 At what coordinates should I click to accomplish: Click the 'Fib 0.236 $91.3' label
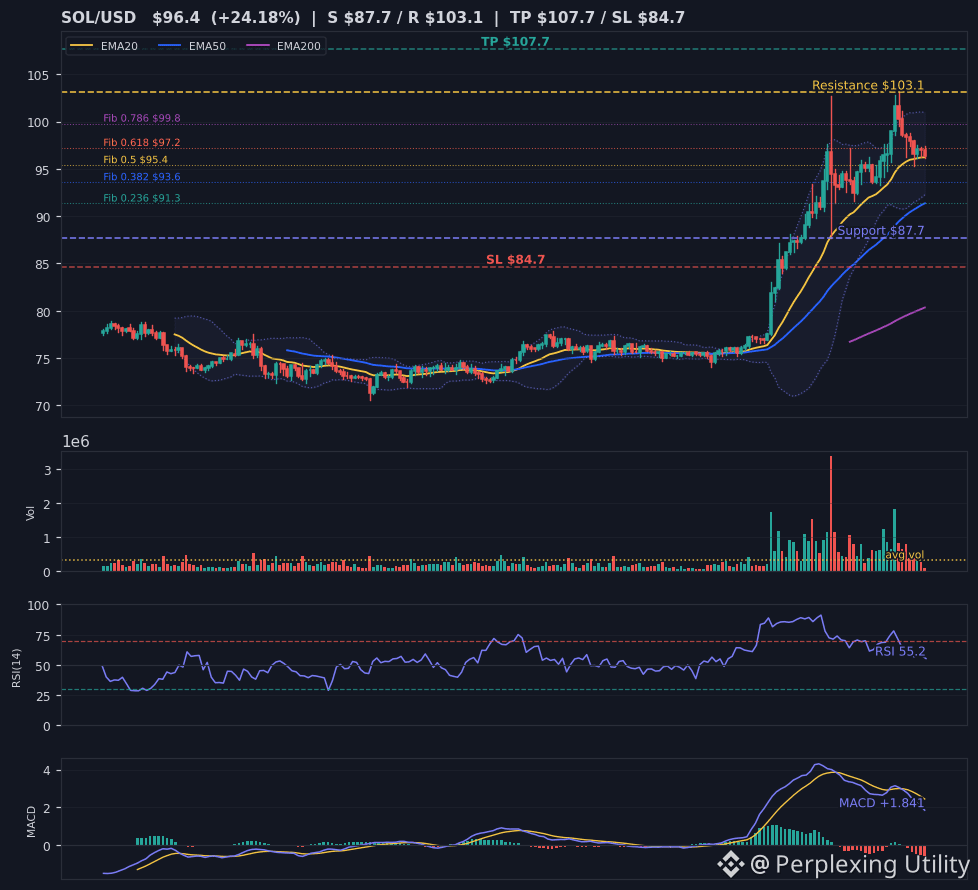pos(142,198)
